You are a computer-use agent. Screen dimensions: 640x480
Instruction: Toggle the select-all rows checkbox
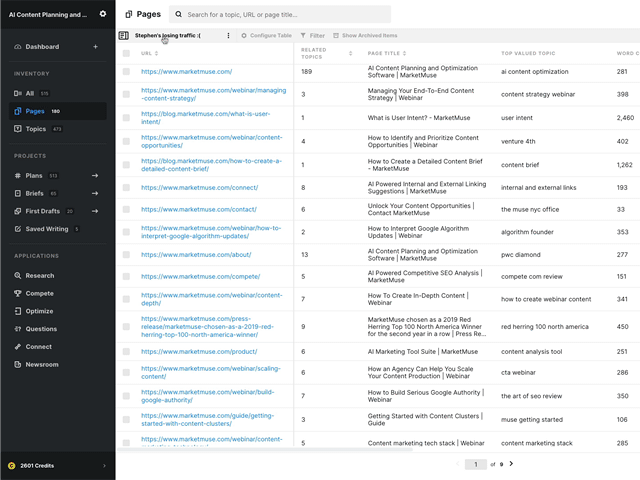point(126,53)
